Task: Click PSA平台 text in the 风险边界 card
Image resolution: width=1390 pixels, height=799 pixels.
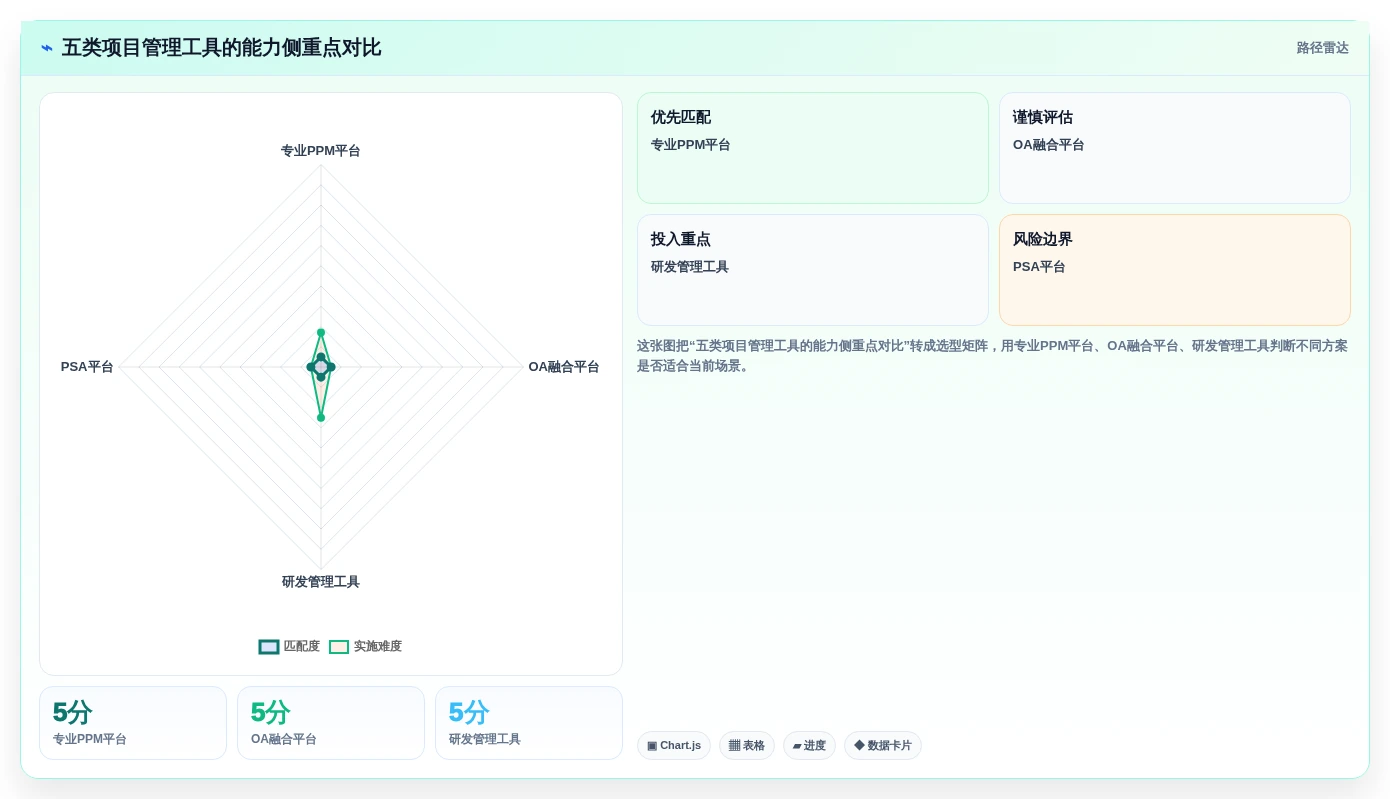Action: [1039, 267]
